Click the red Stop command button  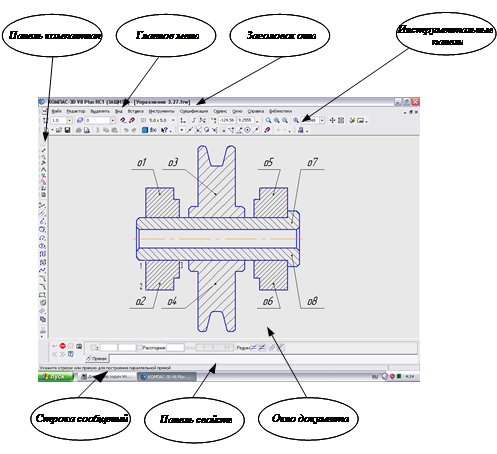coord(62,346)
